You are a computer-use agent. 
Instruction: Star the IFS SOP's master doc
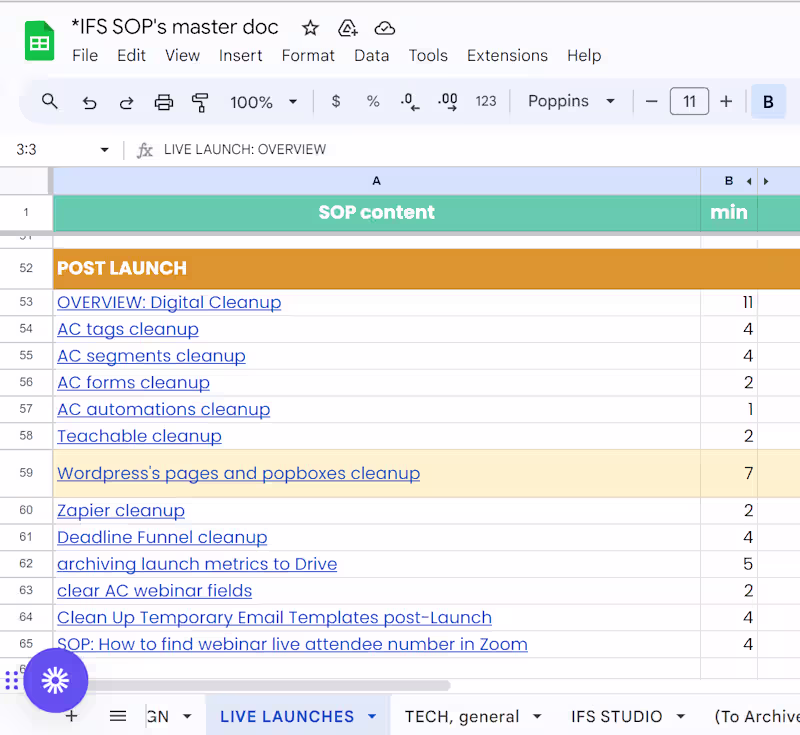click(x=310, y=28)
